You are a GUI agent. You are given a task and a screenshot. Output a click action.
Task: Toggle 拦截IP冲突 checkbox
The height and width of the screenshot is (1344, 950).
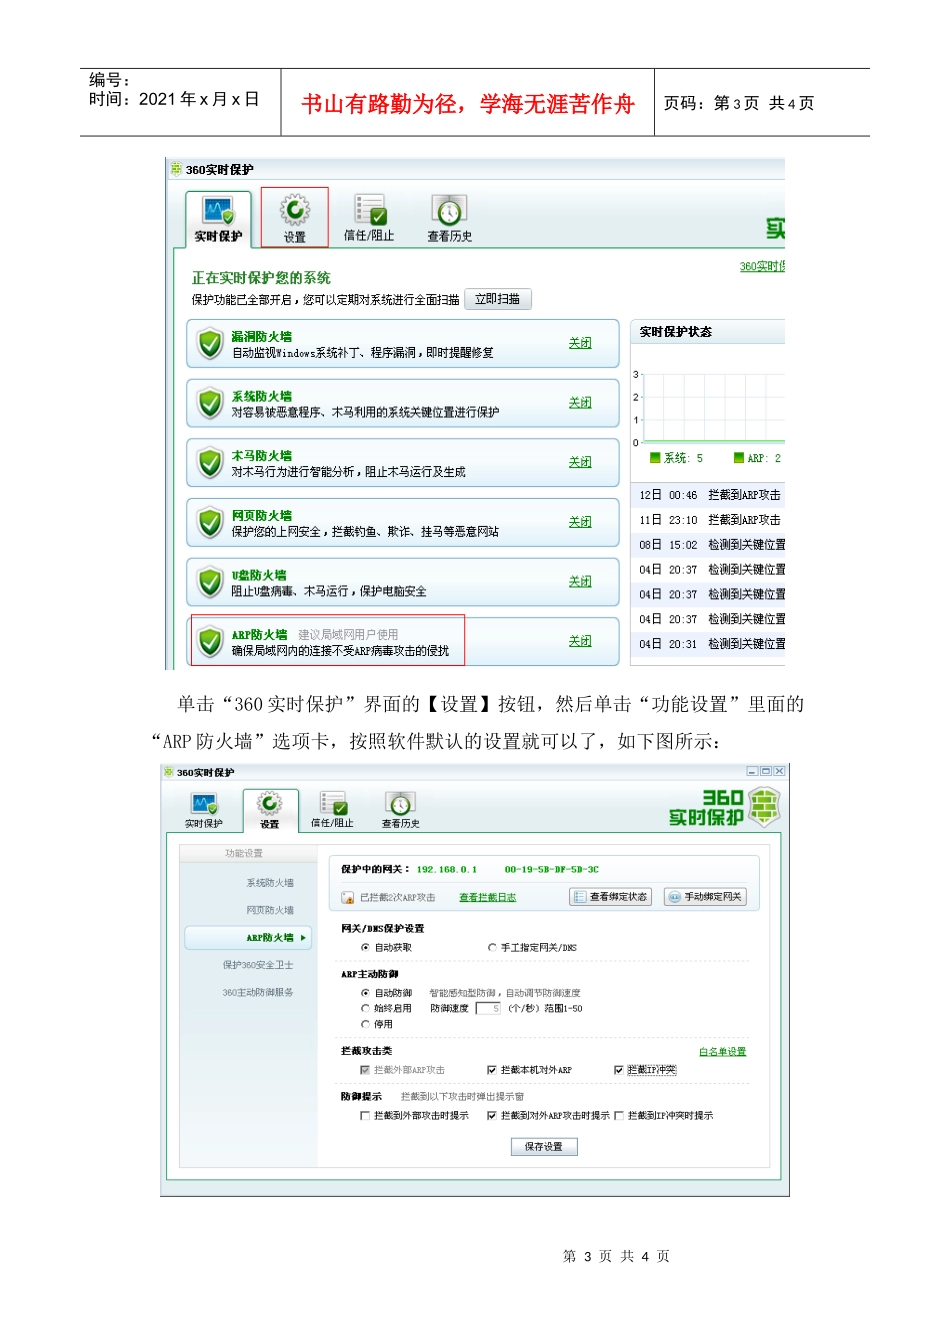pos(619,1070)
